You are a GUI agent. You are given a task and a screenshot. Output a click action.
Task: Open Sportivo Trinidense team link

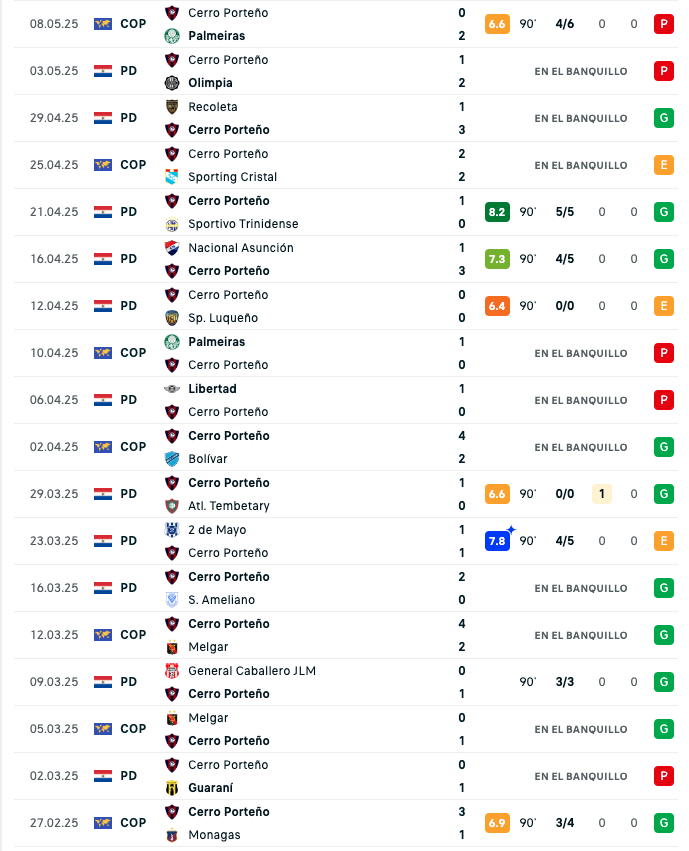(243, 224)
